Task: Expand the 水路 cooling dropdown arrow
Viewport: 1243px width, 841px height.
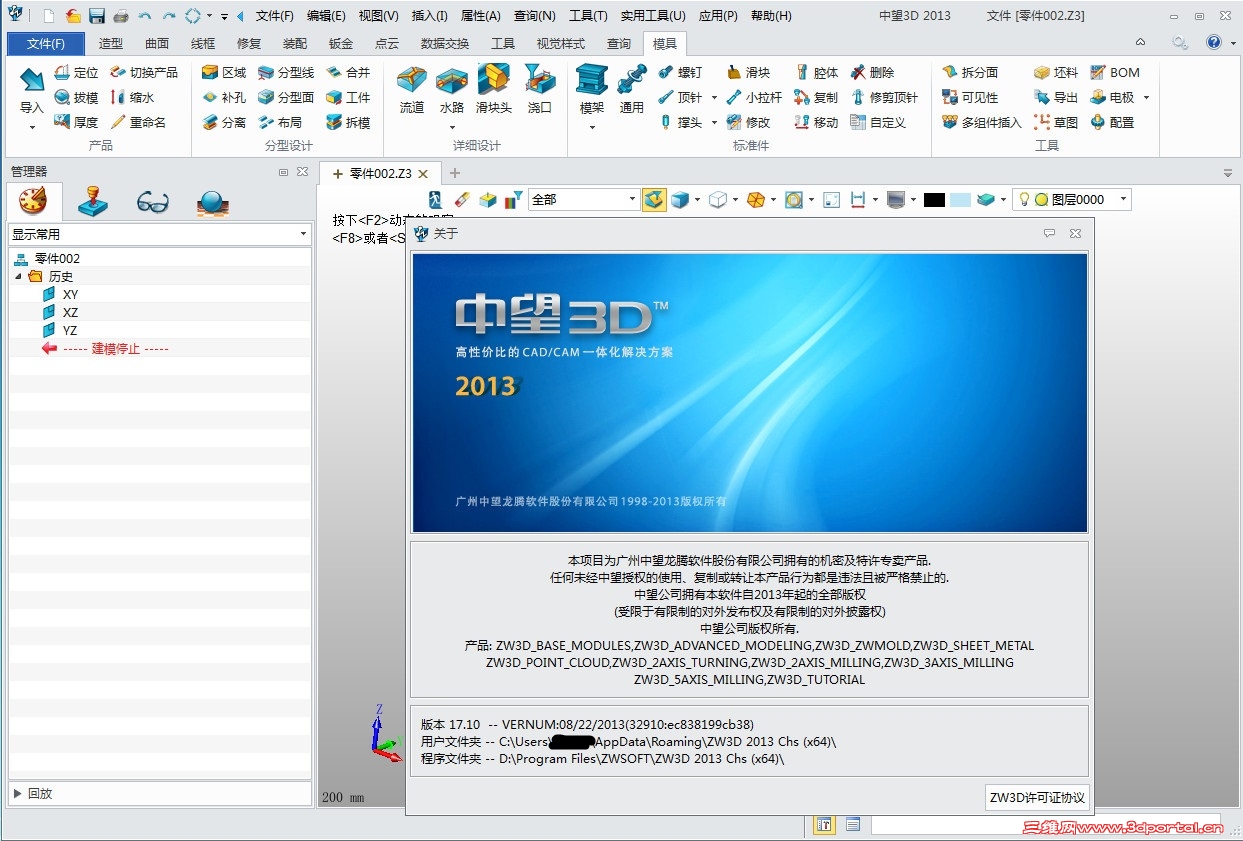Action: pyautogui.click(x=452, y=127)
